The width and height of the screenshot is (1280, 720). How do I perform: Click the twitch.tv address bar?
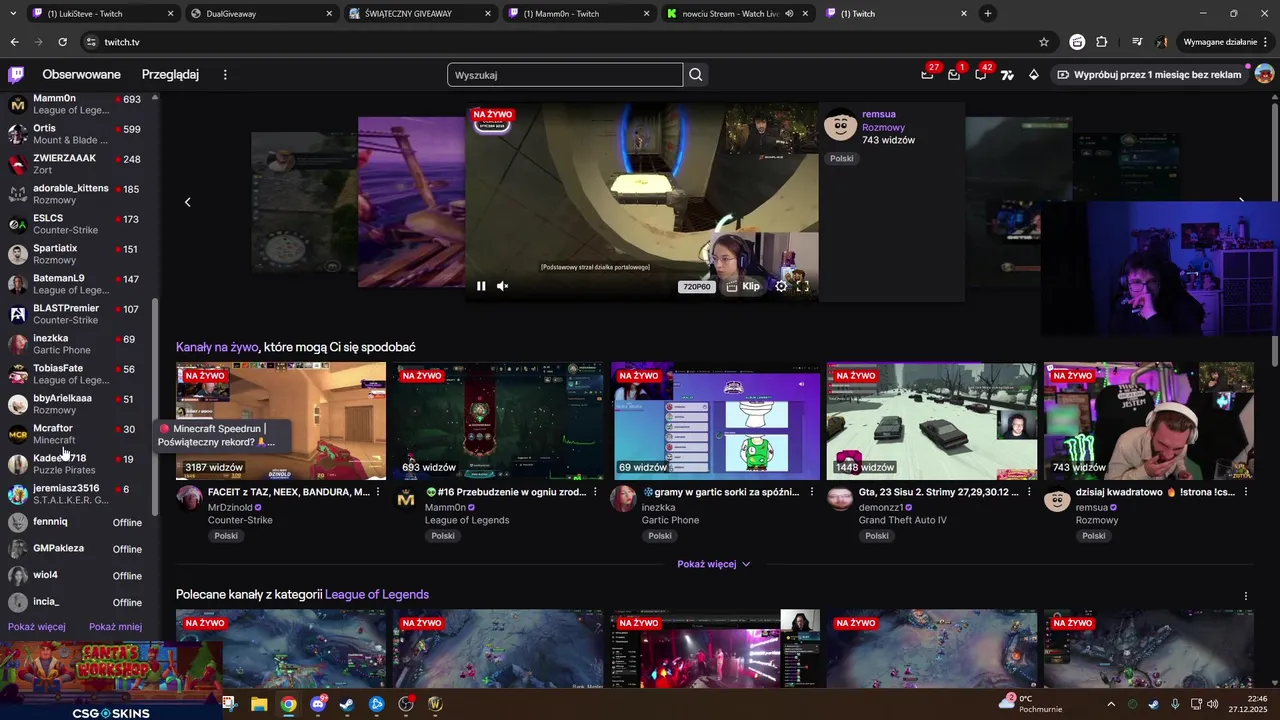(x=560, y=42)
